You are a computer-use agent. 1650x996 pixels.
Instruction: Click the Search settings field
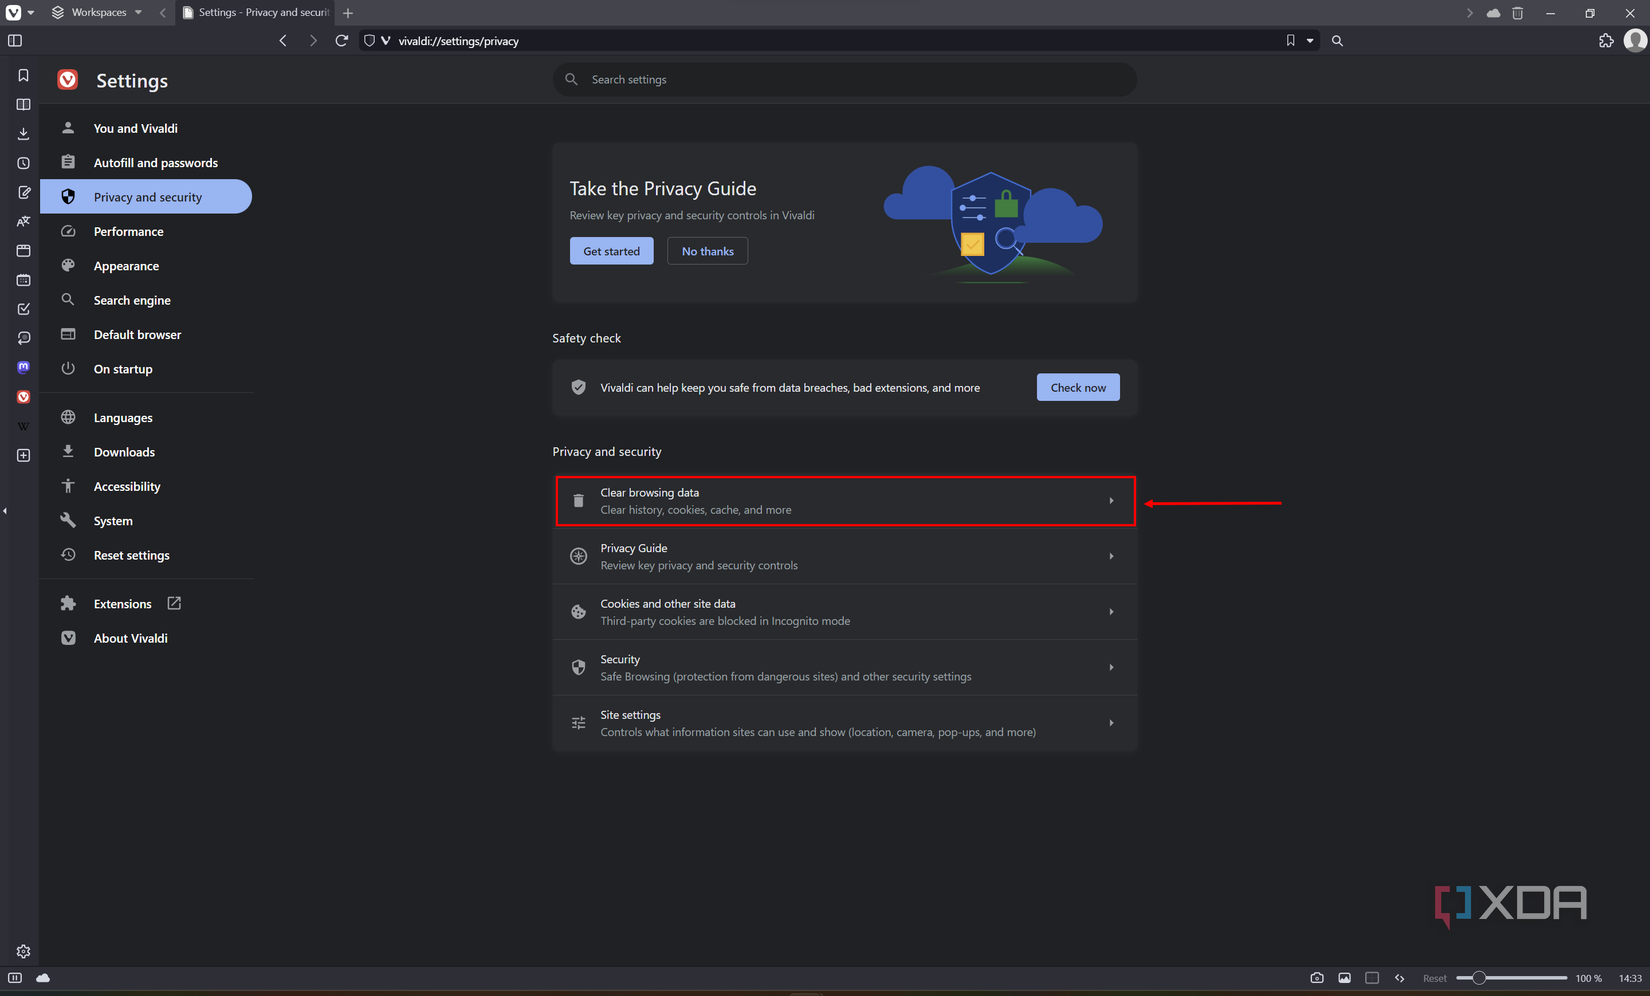pyautogui.click(x=845, y=79)
